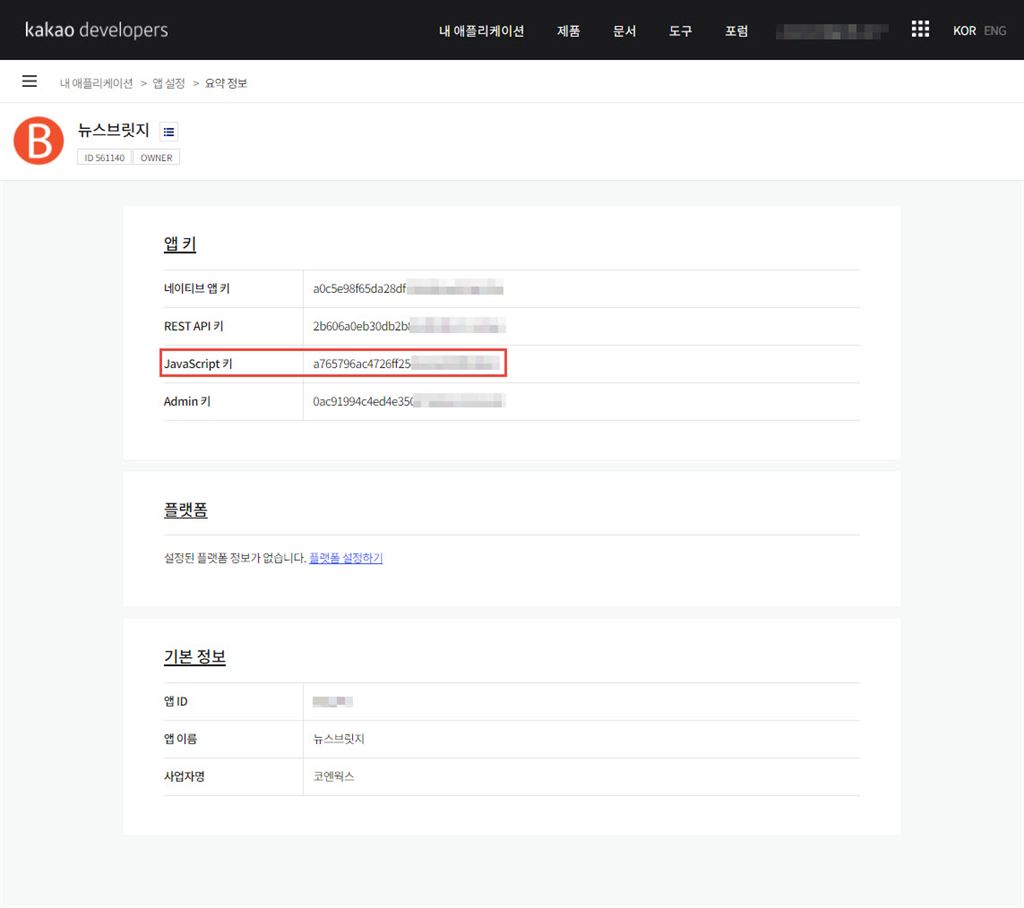Viewport: 1024px width, 908px height.
Task: Open 내 애플리케이션 in top navigation
Action: [481, 31]
